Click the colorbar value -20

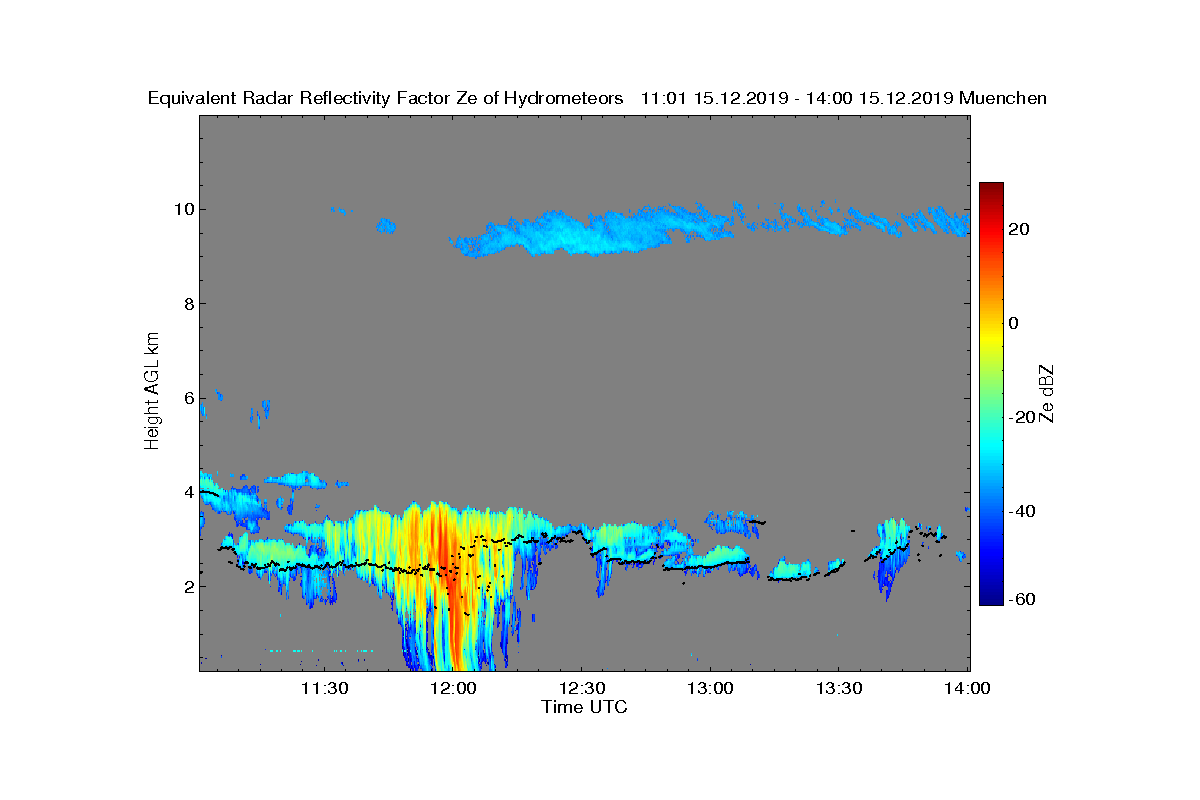click(1020, 417)
